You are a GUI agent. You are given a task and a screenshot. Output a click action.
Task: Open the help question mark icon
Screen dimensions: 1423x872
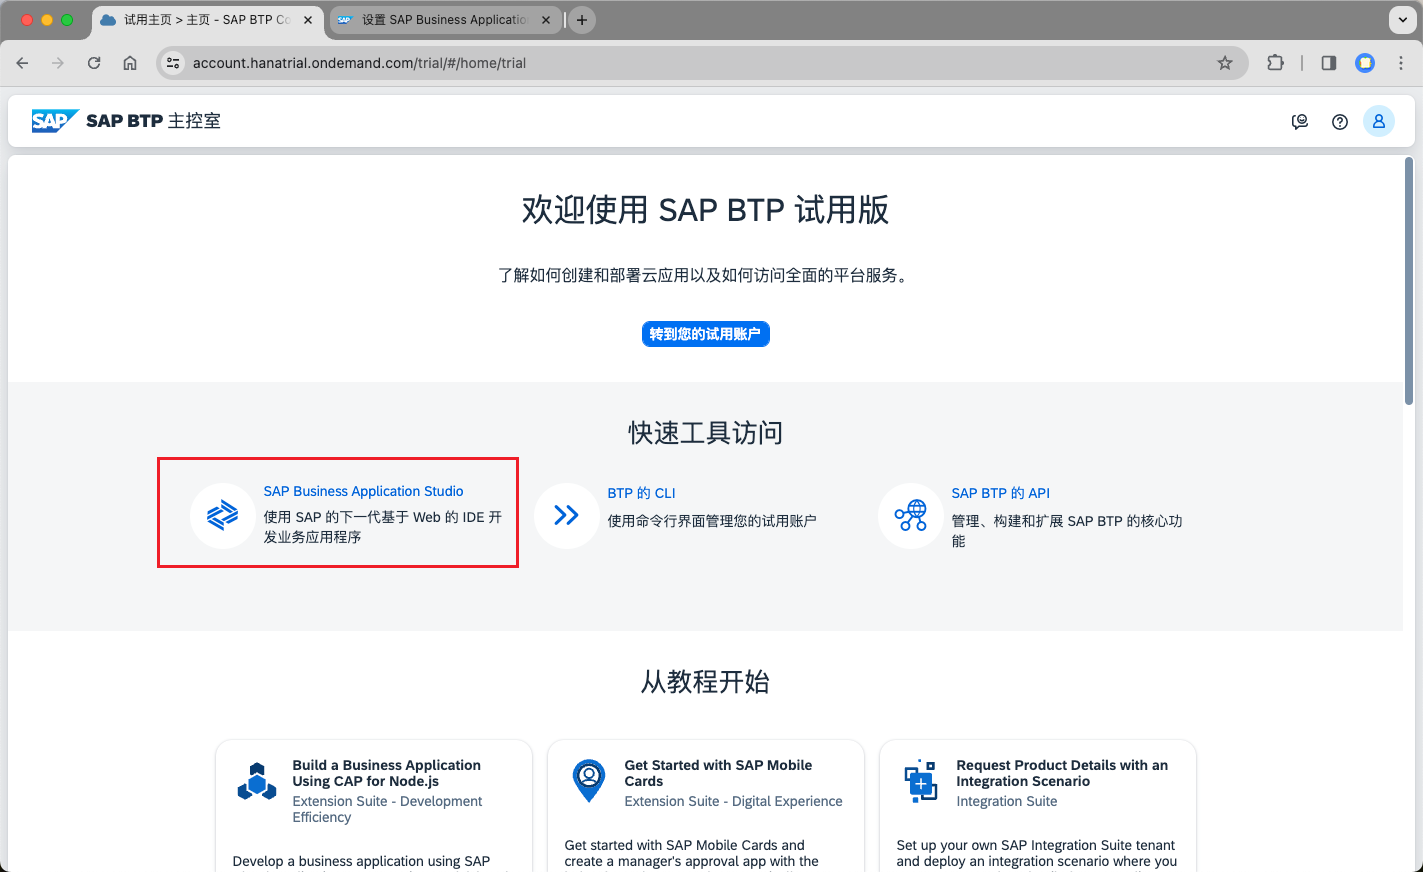(1339, 122)
